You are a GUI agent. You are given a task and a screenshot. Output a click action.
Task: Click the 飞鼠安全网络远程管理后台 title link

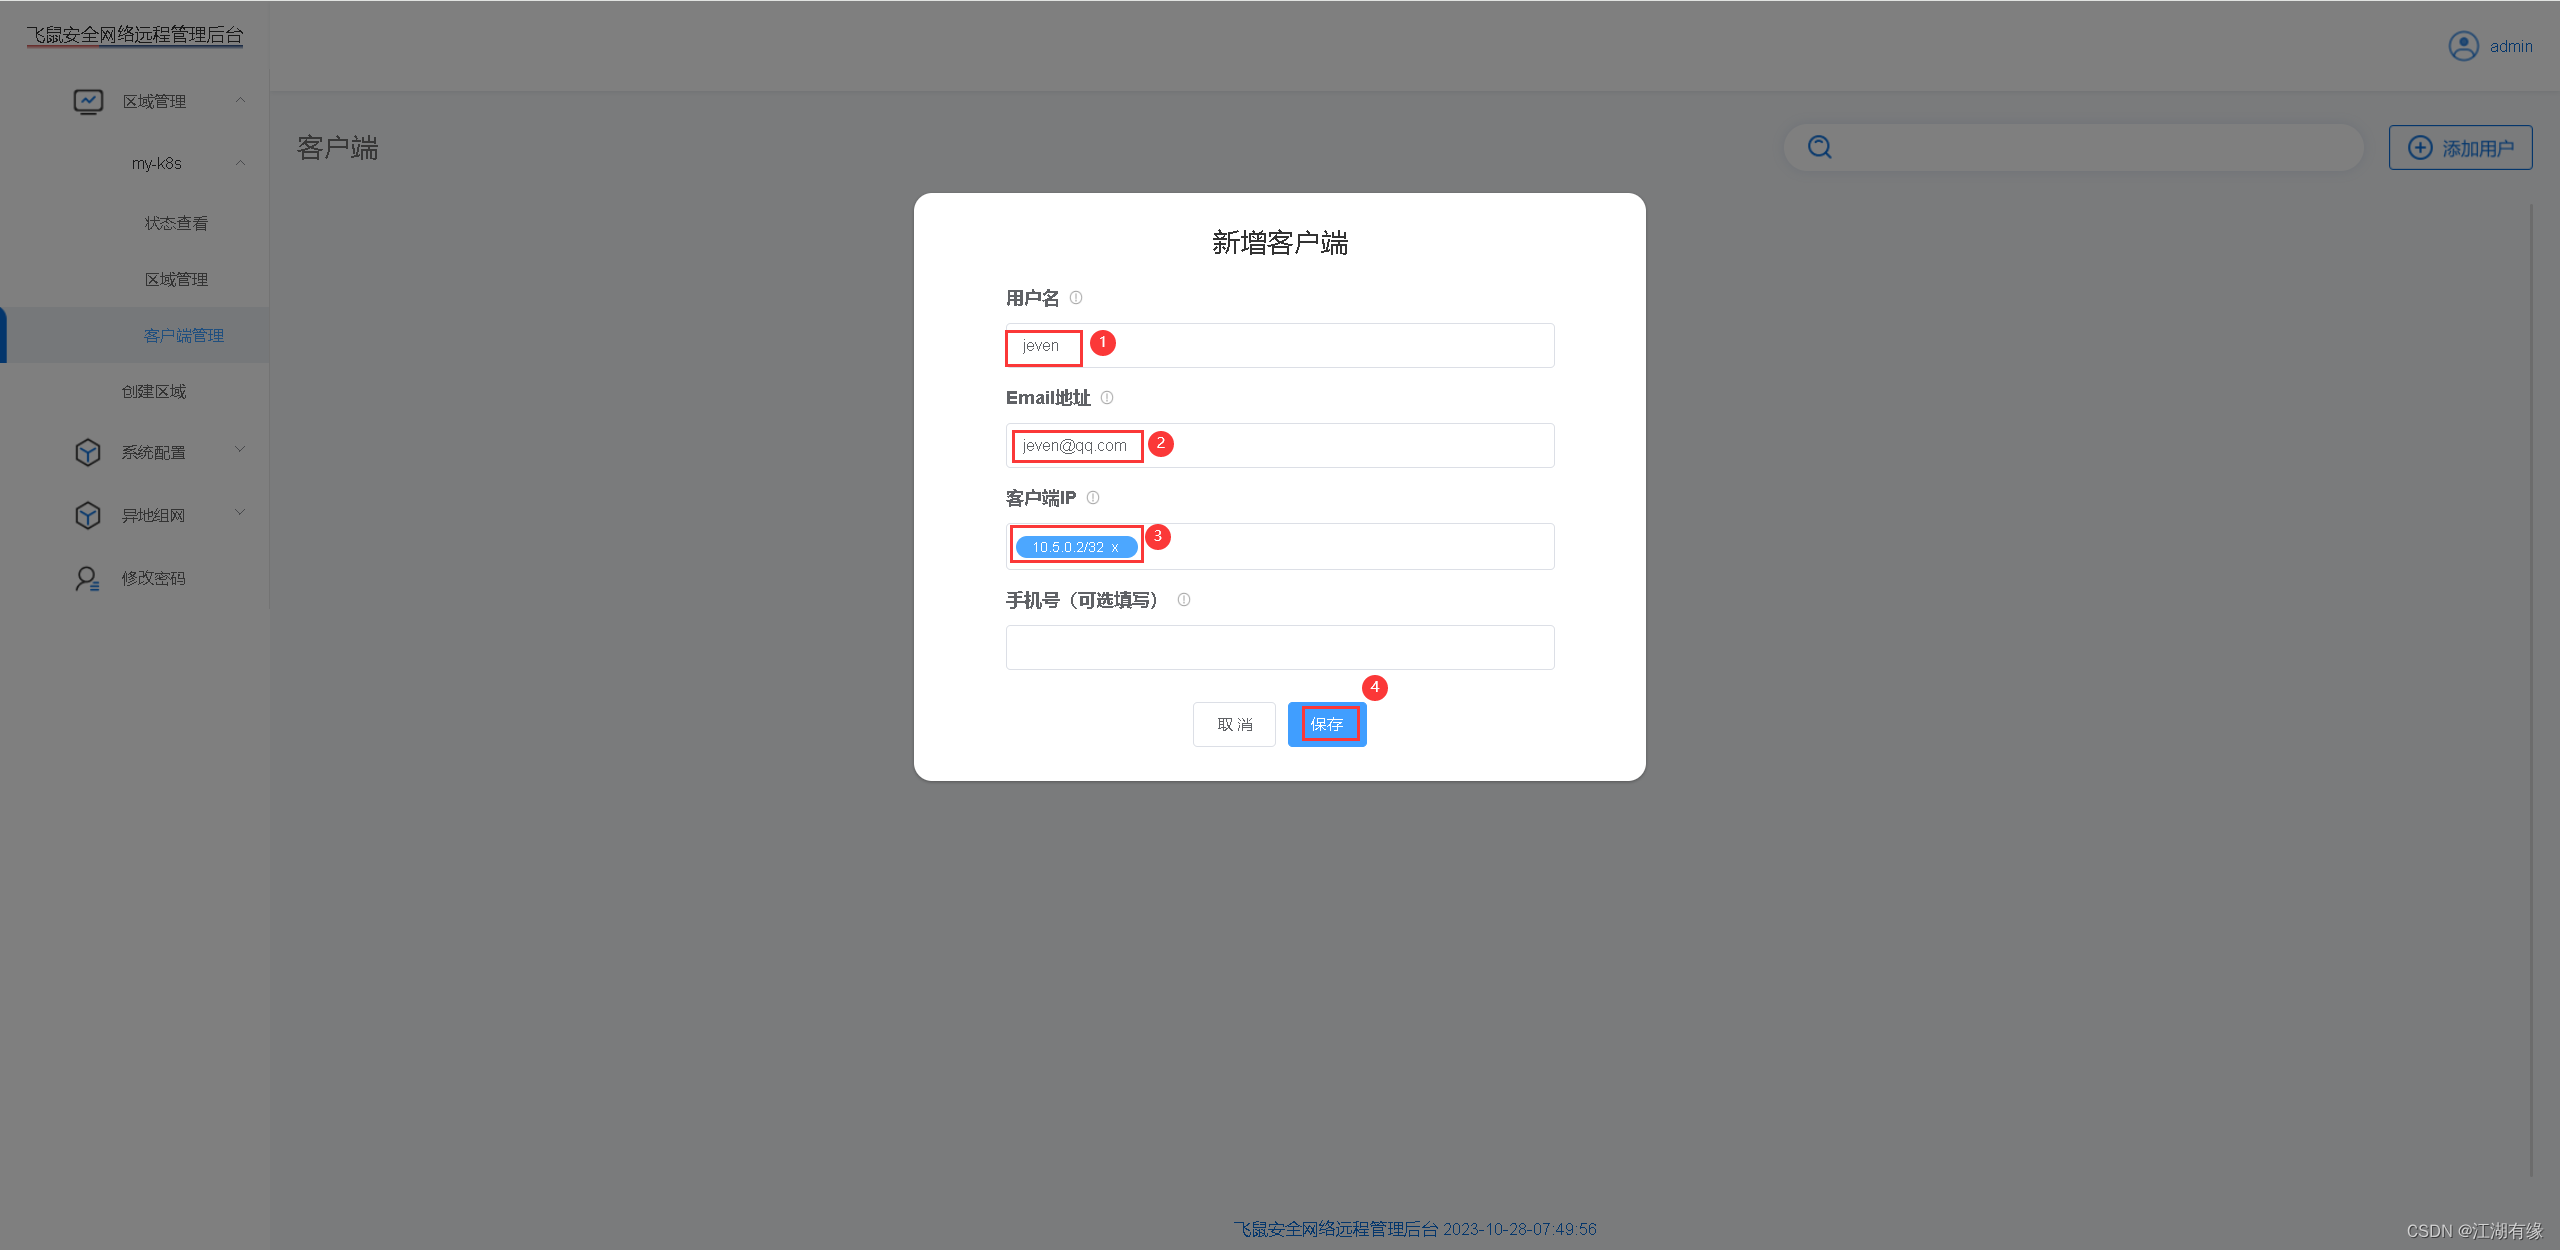(x=135, y=35)
